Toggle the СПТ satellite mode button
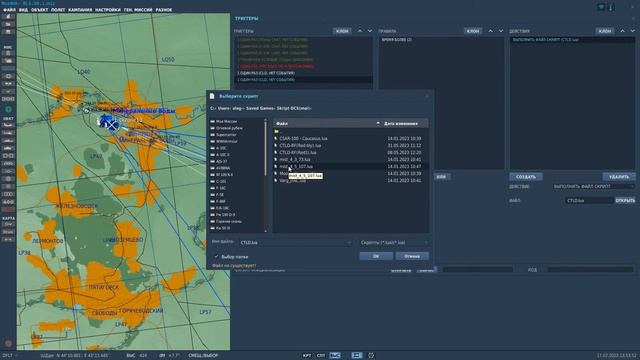This screenshot has width=640, height=360. 321,356
